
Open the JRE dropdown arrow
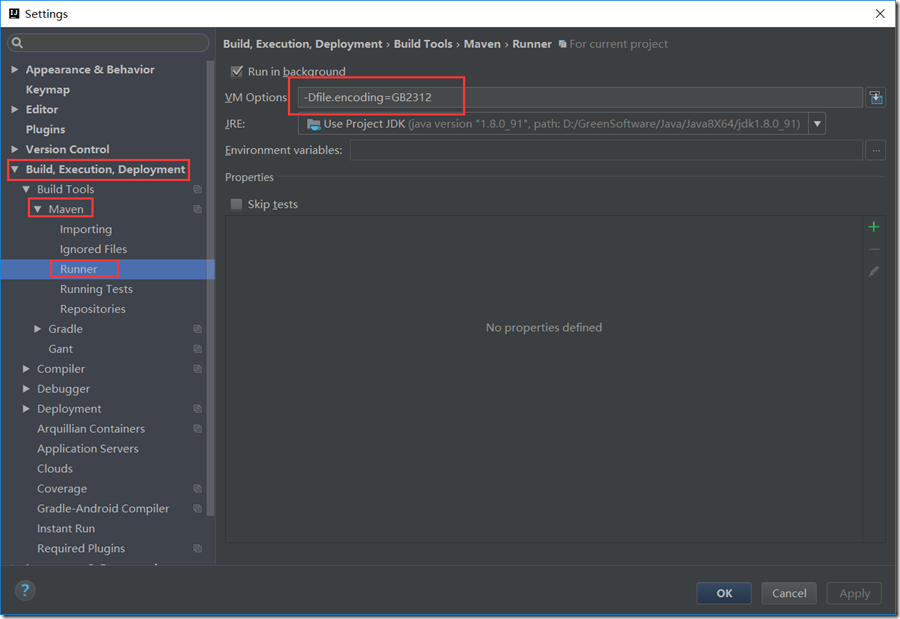[817, 123]
